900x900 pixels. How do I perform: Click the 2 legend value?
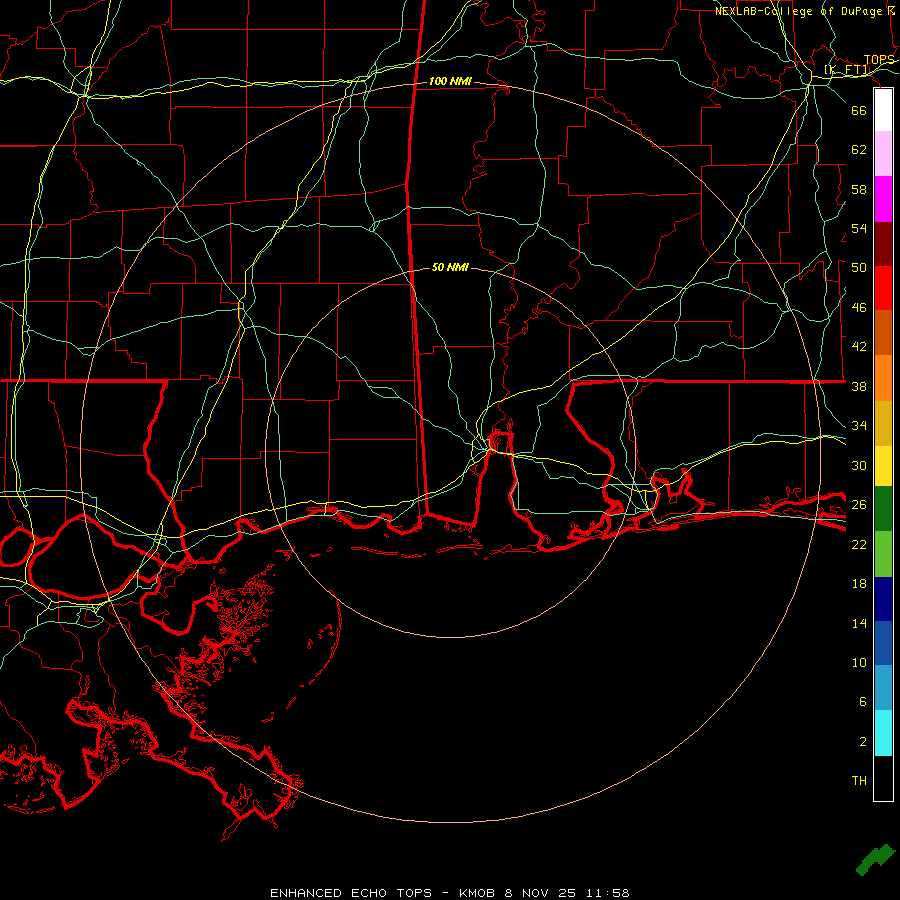[862, 742]
